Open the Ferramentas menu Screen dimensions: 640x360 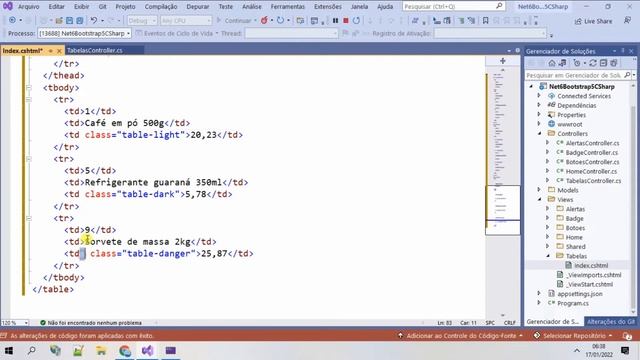[288, 7]
